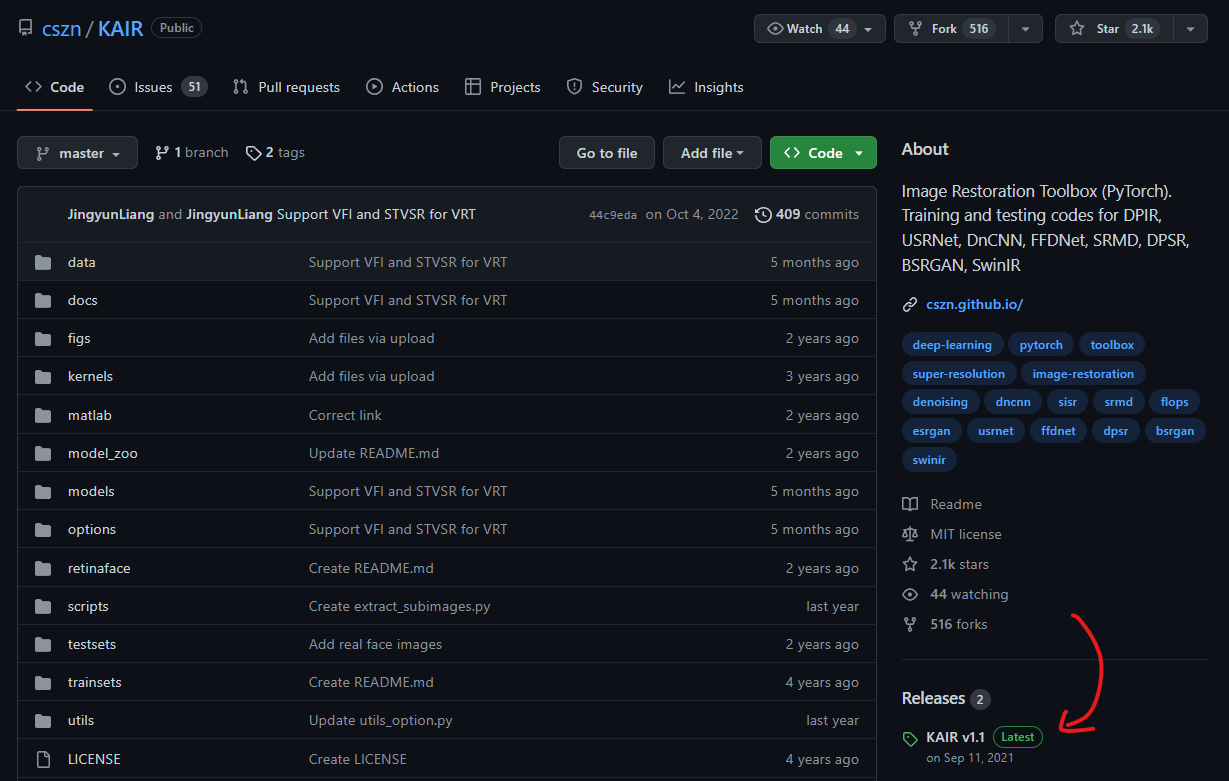Image resolution: width=1229 pixels, height=781 pixels.
Task: Click the scale icon beside MIT license
Action: [910, 534]
